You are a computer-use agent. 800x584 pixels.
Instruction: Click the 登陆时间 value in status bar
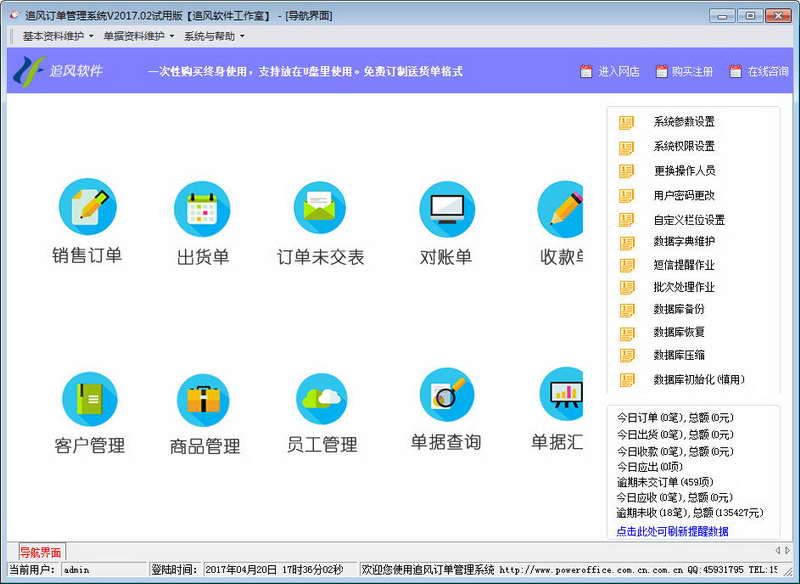[x=280, y=570]
